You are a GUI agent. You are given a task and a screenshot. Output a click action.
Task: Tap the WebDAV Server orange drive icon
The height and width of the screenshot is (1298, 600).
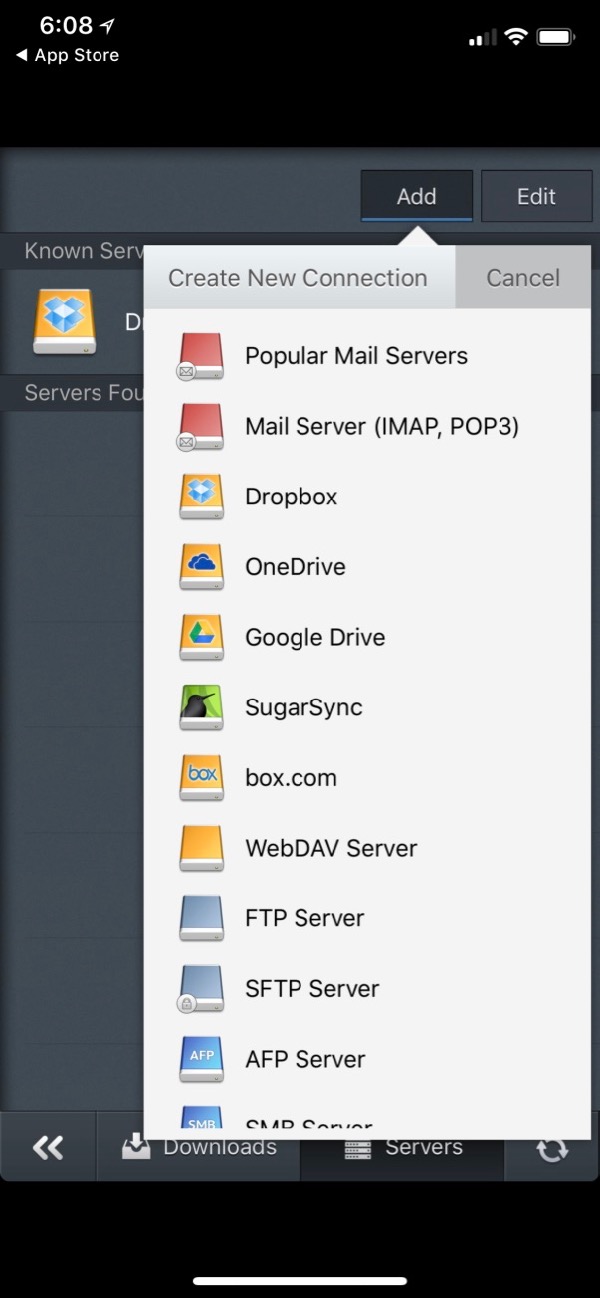click(201, 848)
